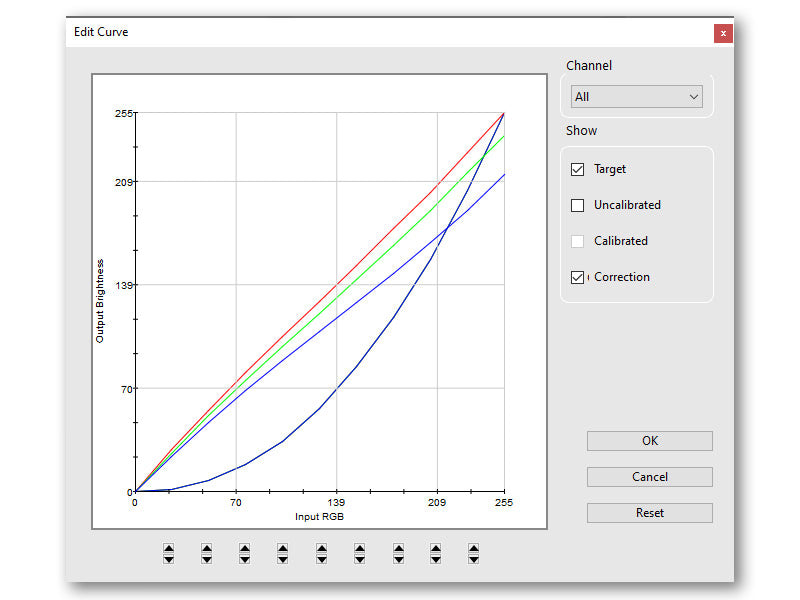The height and width of the screenshot is (600, 800).
Task: Click up arrow of the eighth stepper
Action: (436, 548)
